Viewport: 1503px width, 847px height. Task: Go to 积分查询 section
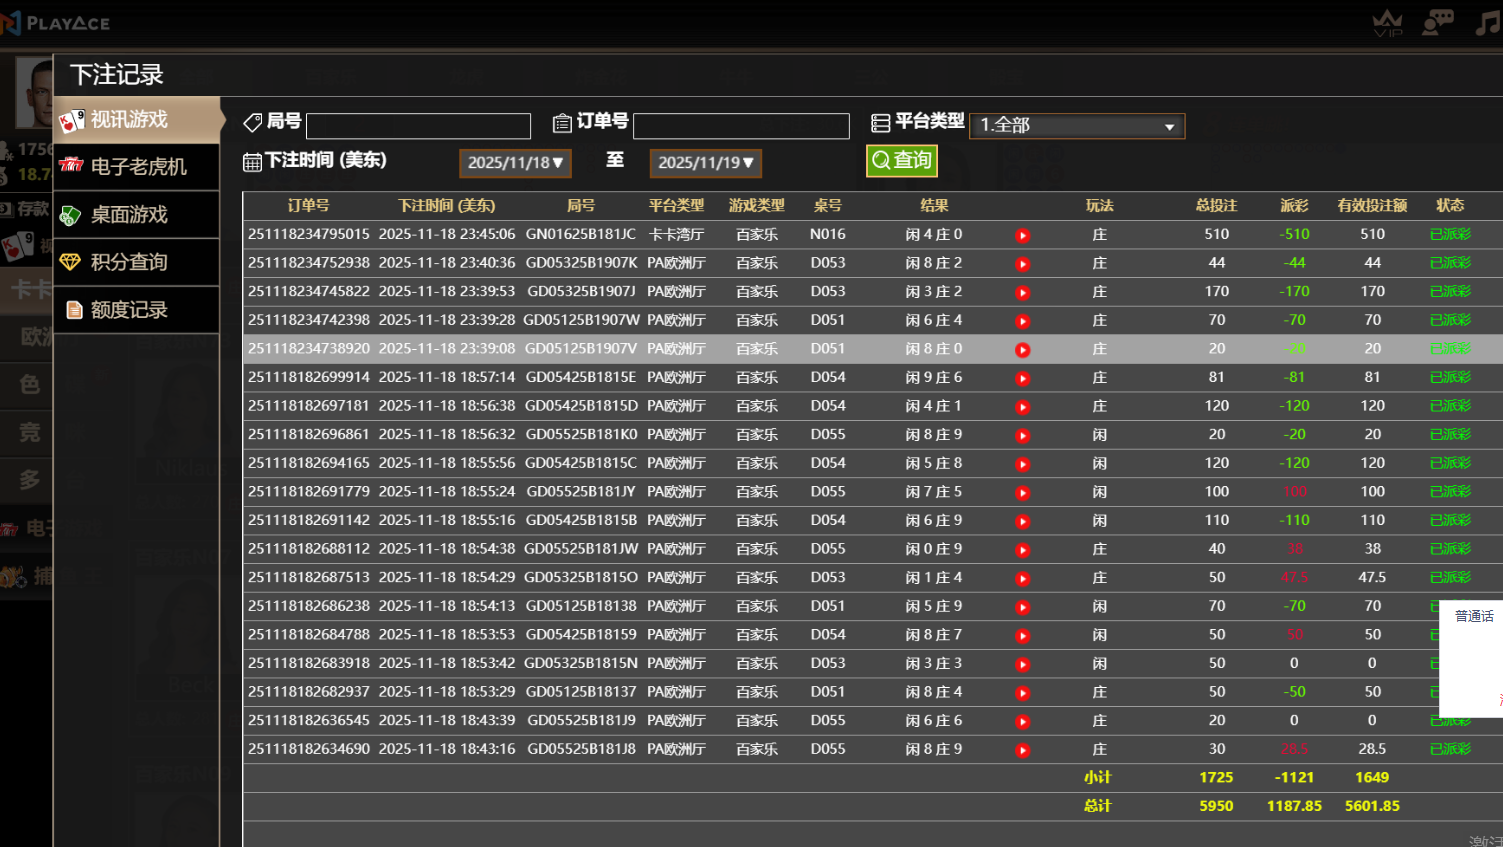(137, 262)
